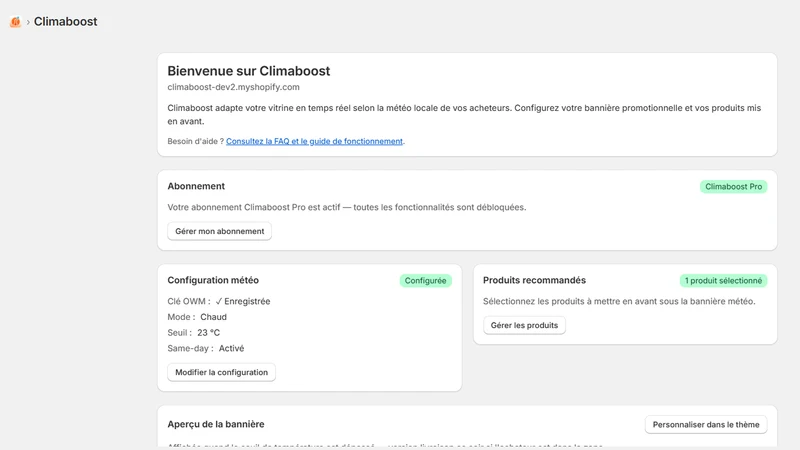Click the Bienvenue sur Climaboost heading
The width and height of the screenshot is (800, 450).
point(248,71)
